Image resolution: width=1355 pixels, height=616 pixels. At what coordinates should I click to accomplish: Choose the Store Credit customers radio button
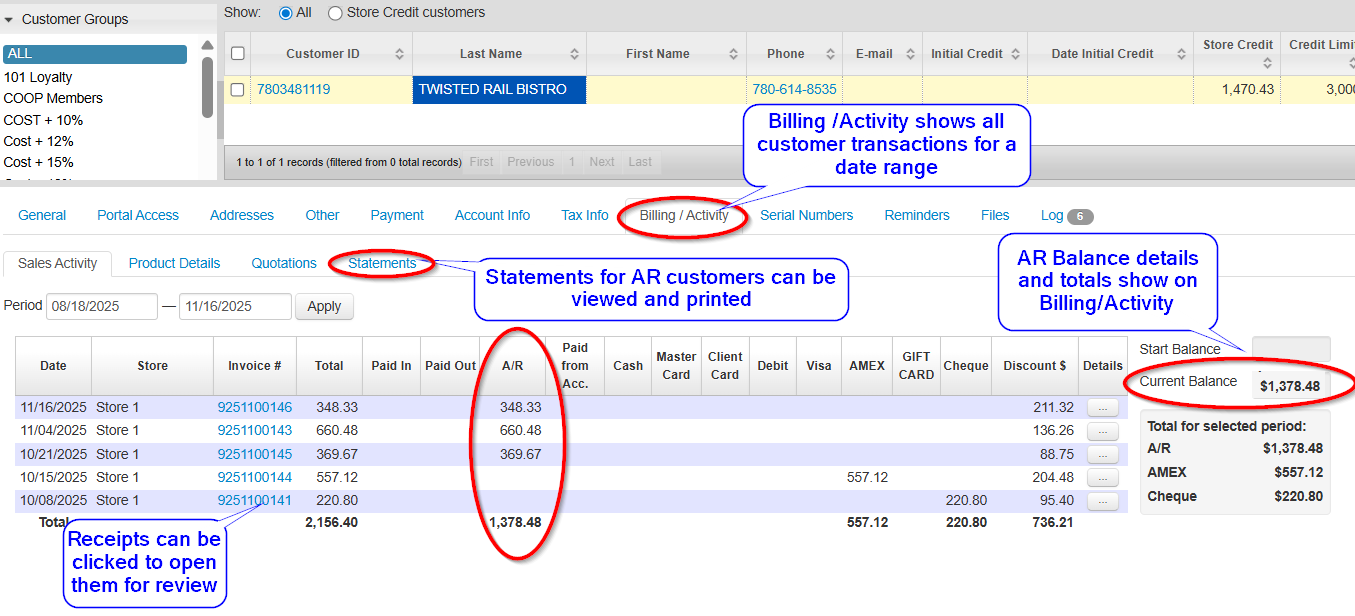(x=334, y=12)
